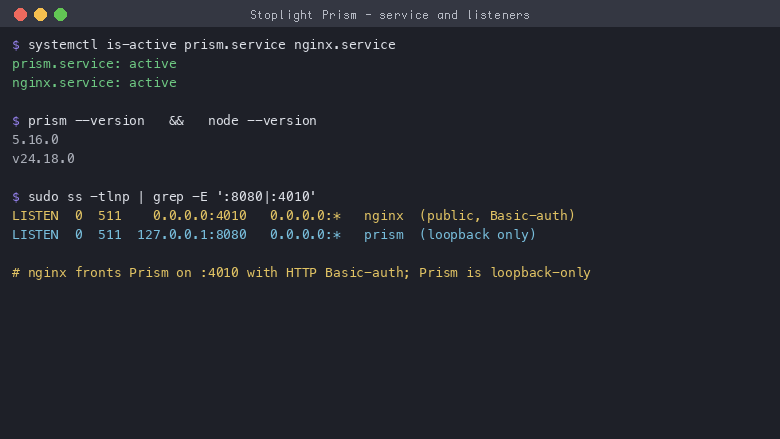Select the Prism version '5.16.0'
Screen dimensions: 780x439
(35, 140)
